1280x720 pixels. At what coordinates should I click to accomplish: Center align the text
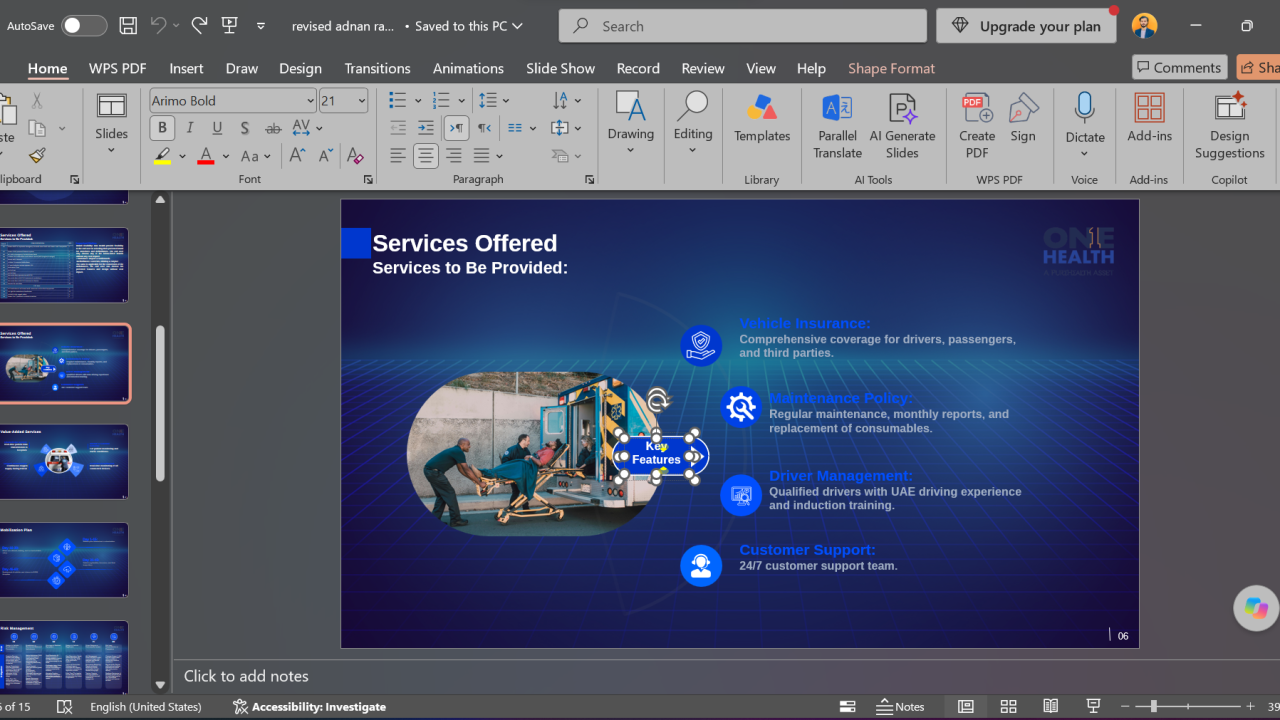(x=426, y=156)
